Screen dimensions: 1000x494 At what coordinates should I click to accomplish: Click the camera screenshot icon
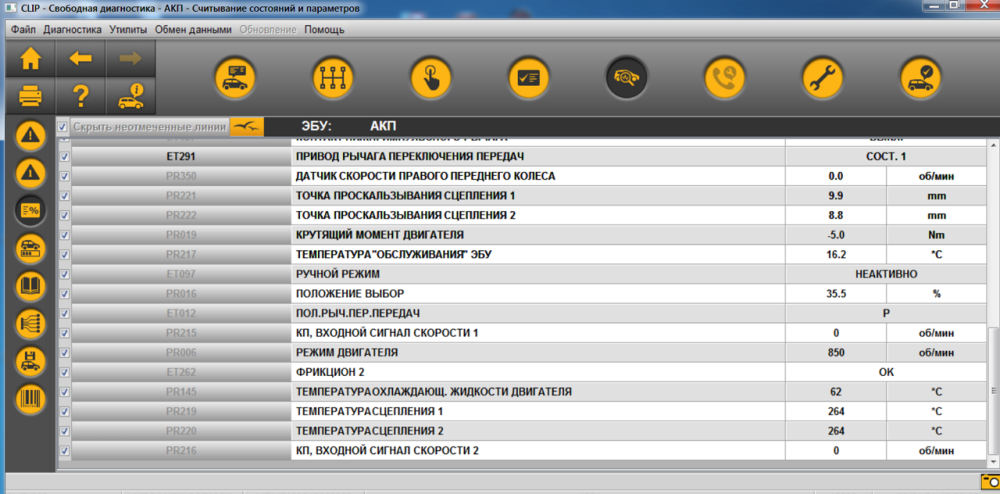(x=990, y=483)
